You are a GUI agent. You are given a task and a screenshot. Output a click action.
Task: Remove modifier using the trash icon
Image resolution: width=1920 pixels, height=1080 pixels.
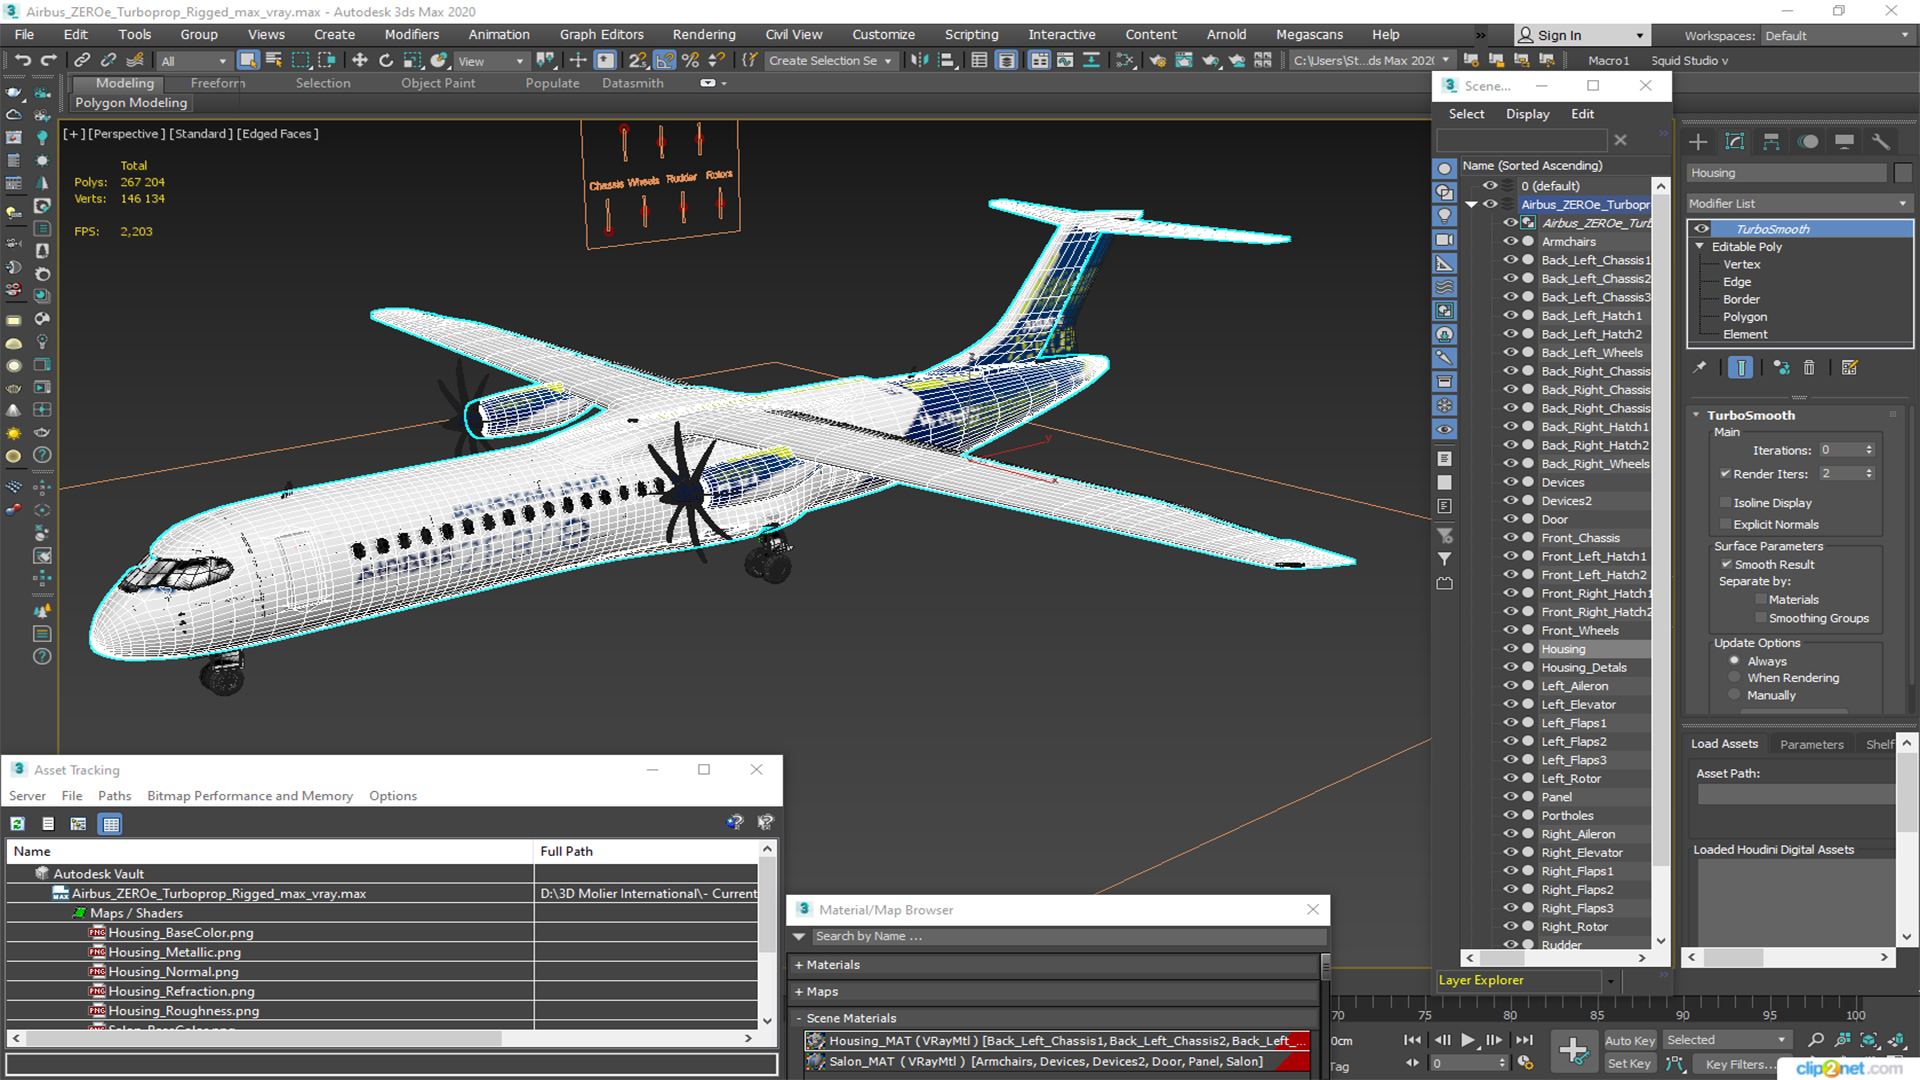tap(1809, 368)
